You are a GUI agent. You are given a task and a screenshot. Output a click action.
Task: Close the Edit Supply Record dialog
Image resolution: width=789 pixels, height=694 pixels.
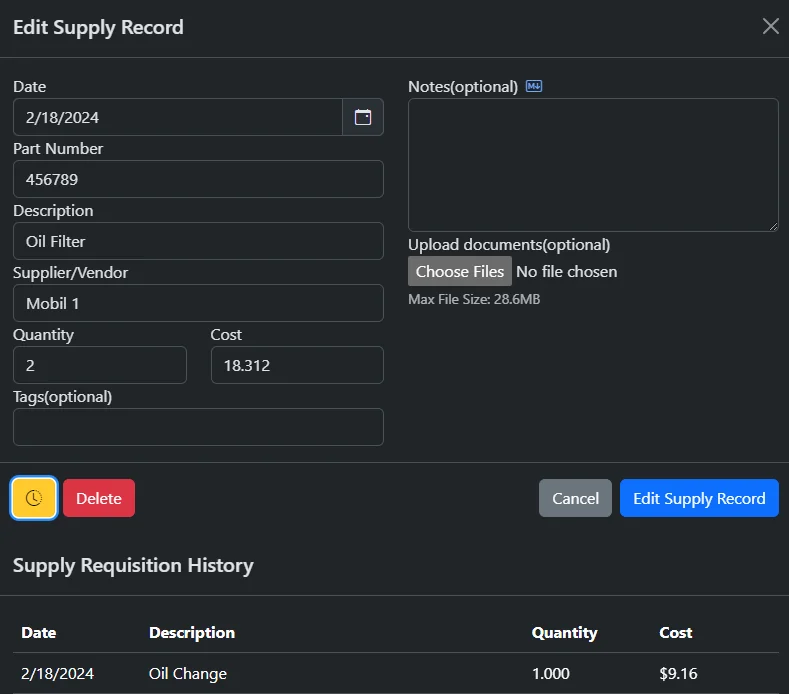pyautogui.click(x=770, y=27)
